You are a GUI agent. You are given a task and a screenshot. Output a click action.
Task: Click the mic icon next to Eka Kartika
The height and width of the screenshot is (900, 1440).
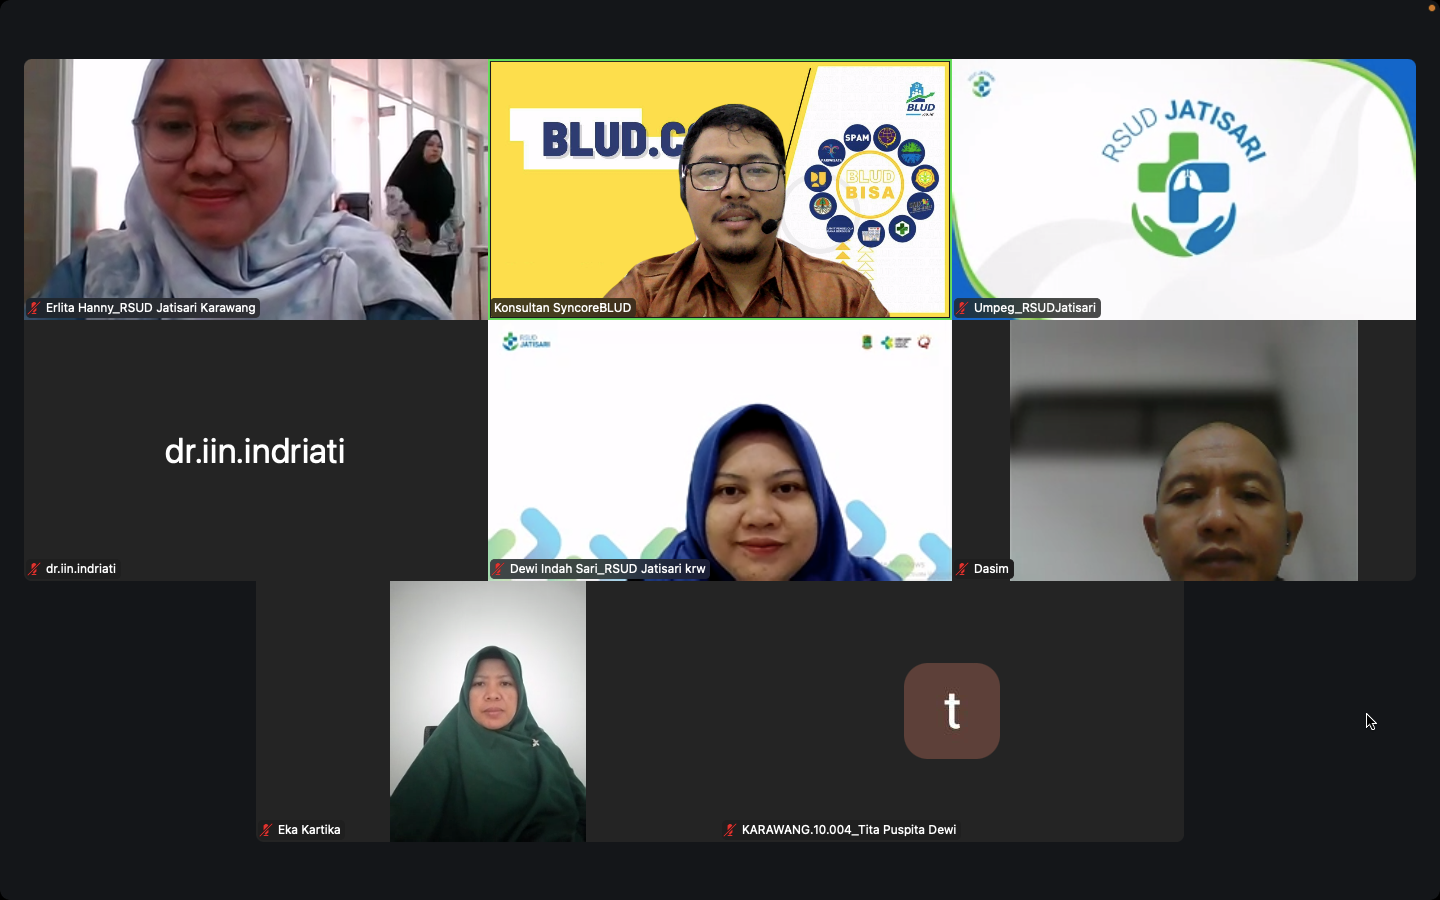(x=266, y=830)
